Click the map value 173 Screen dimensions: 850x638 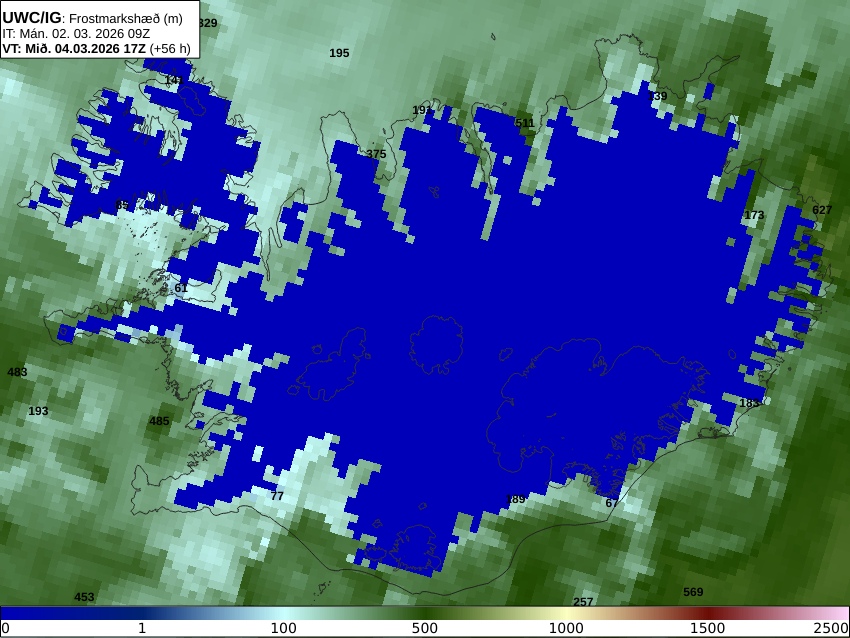tap(754, 215)
